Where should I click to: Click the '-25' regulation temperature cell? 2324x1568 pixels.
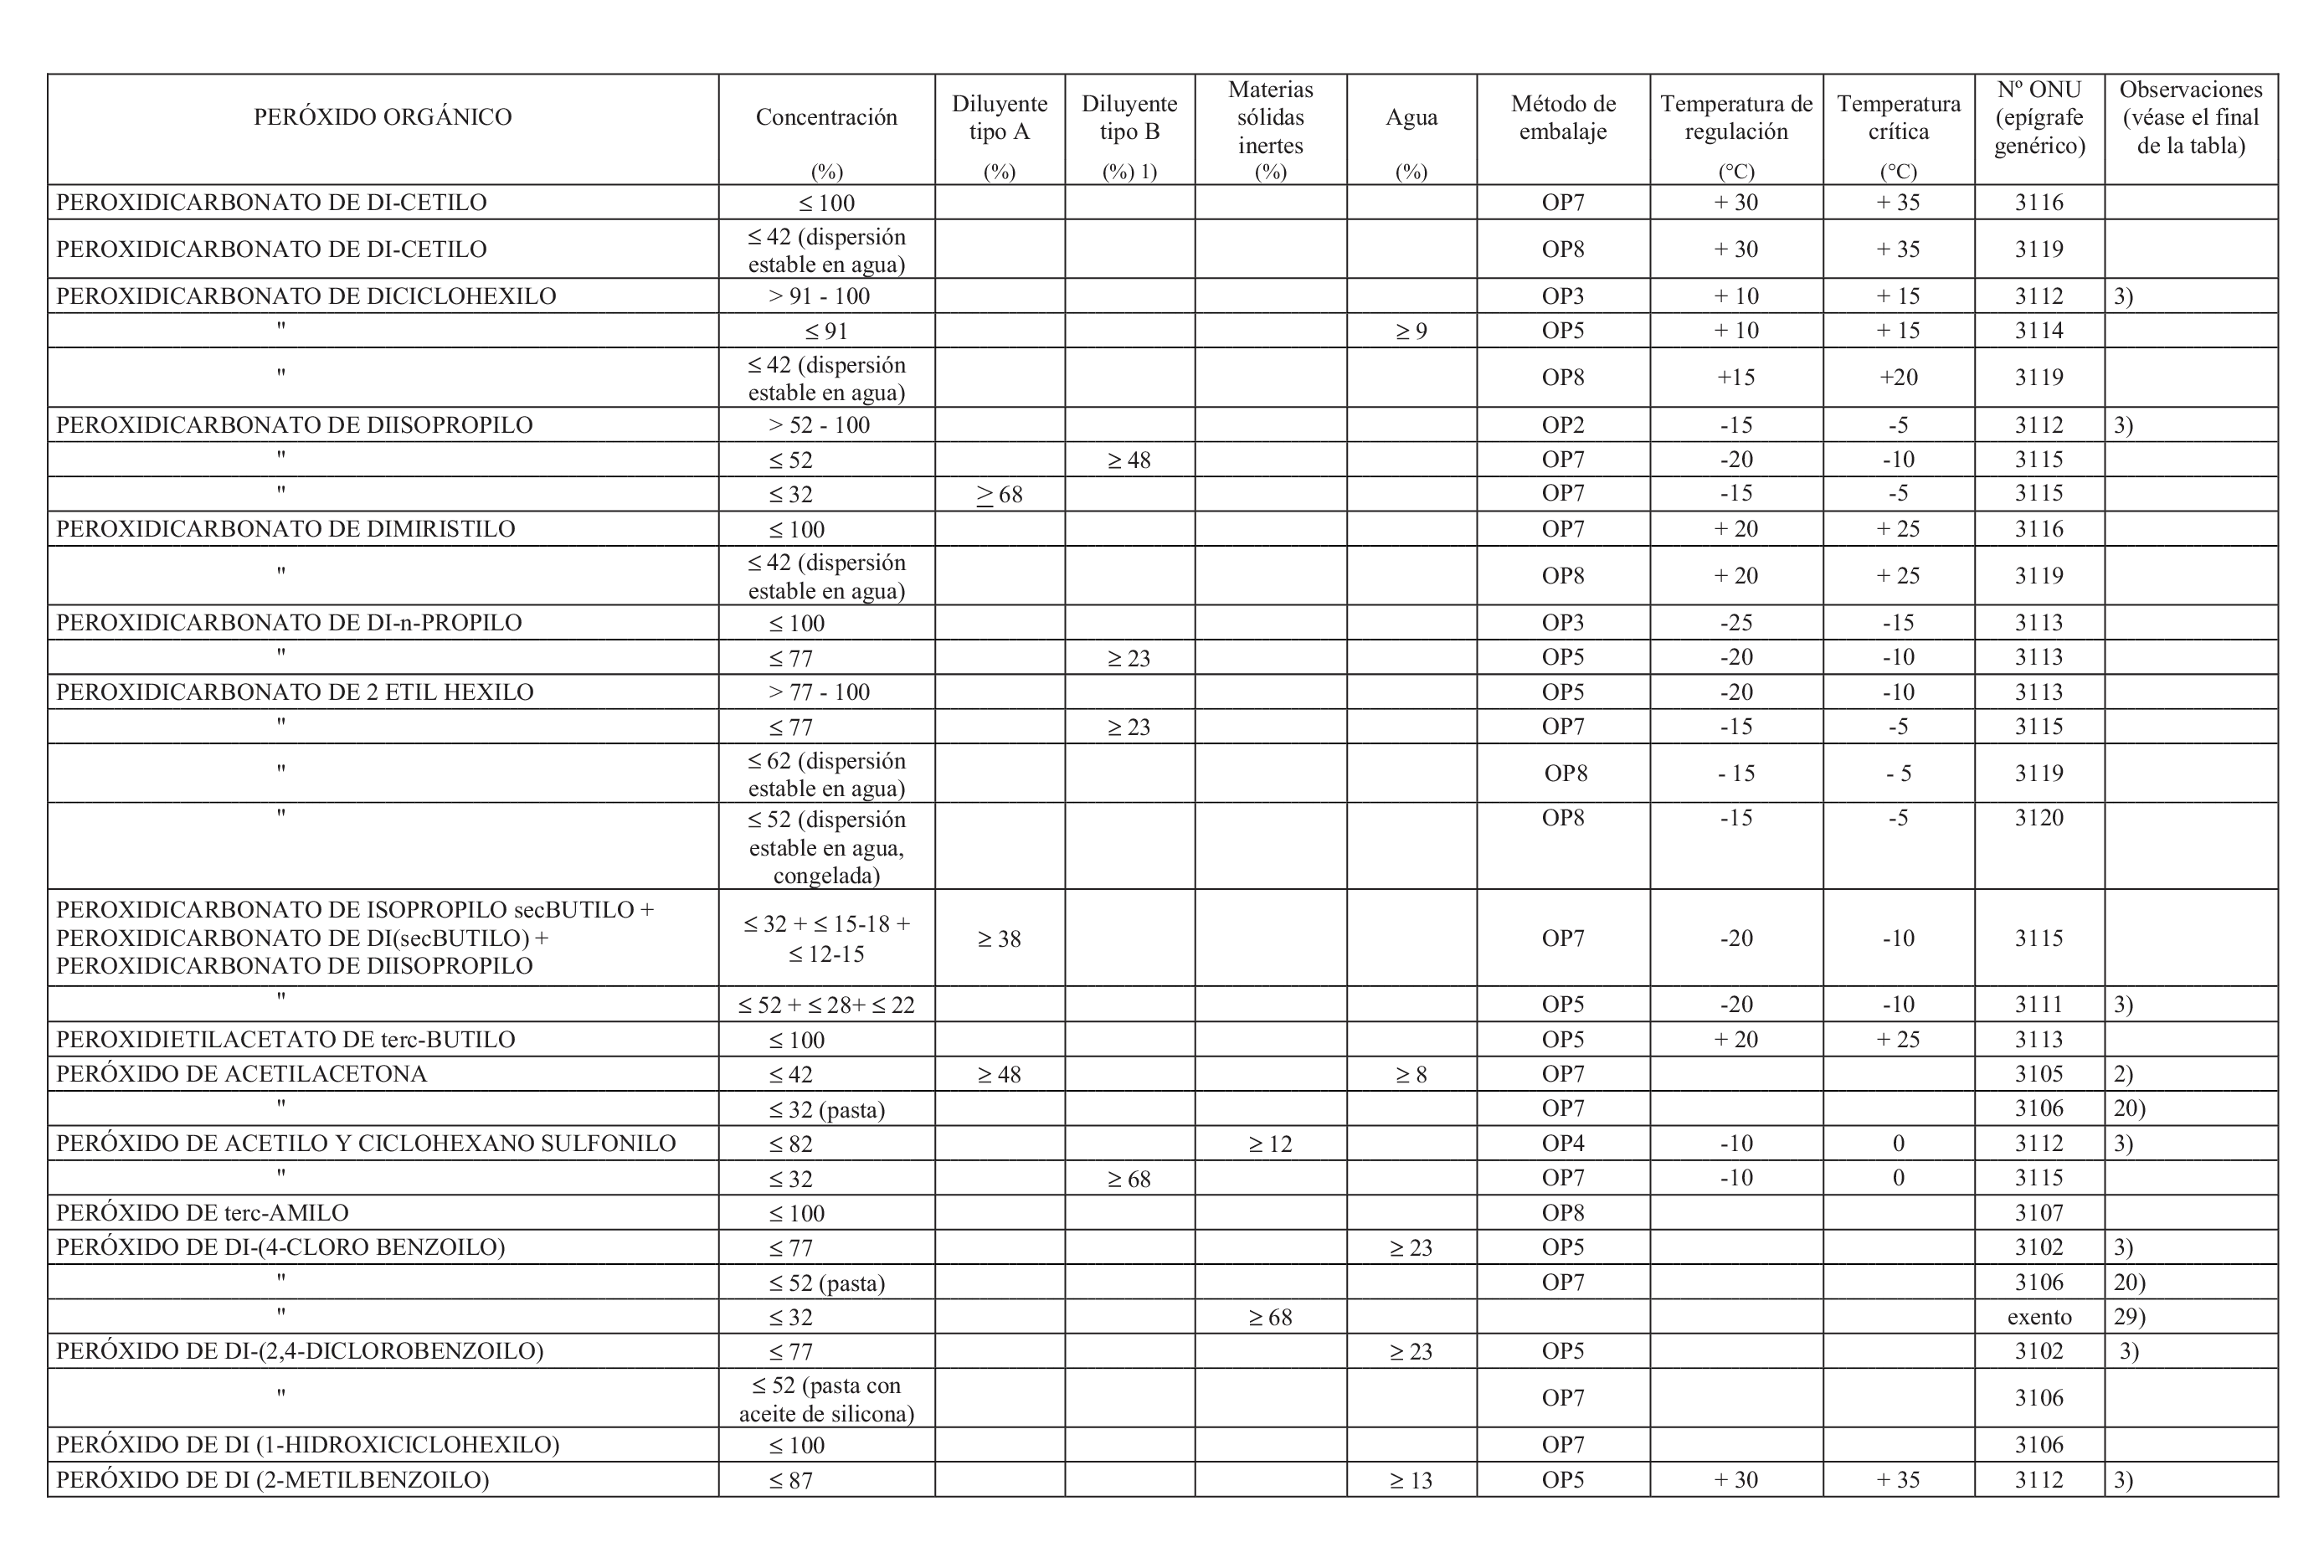pos(1736,623)
